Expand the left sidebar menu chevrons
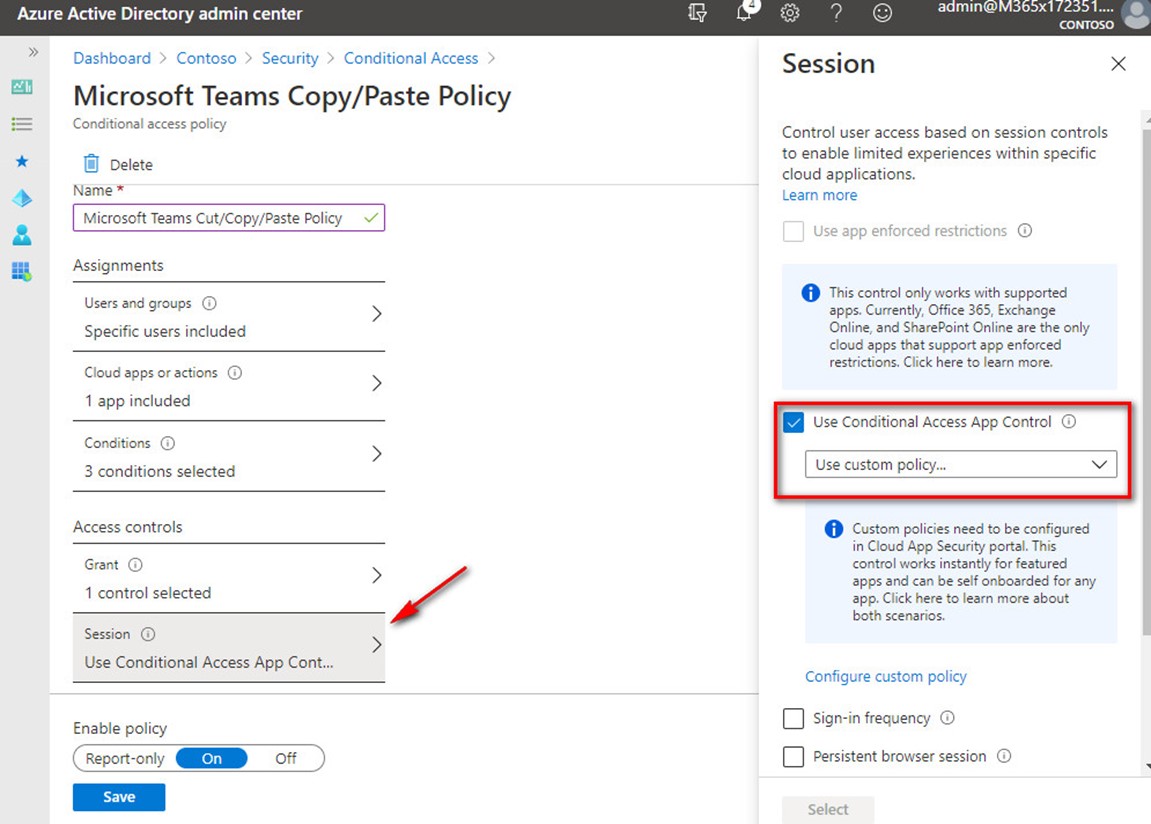 point(33,52)
